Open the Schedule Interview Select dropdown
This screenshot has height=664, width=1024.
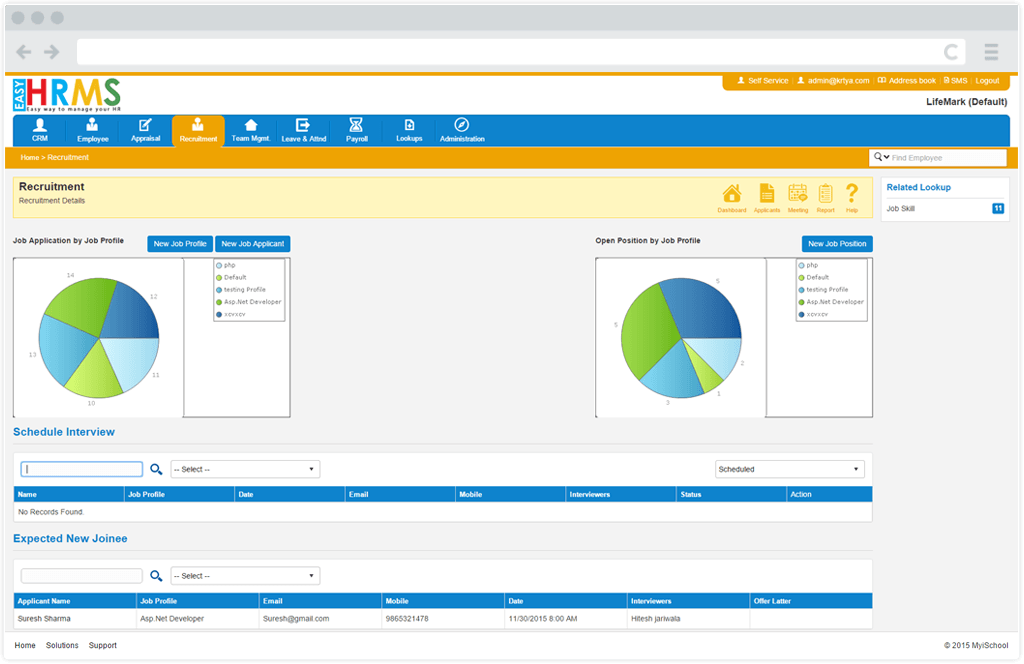coord(245,469)
